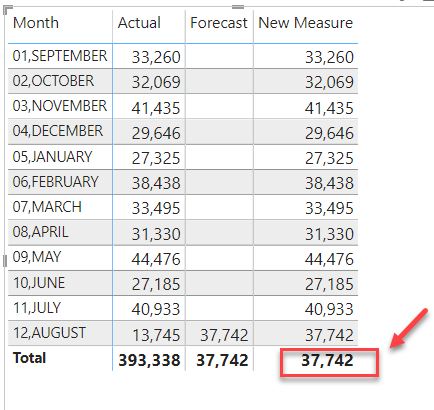Screen dimensions: 434x410
Task: Select Actual value 38,438 for February
Action: [156, 183]
